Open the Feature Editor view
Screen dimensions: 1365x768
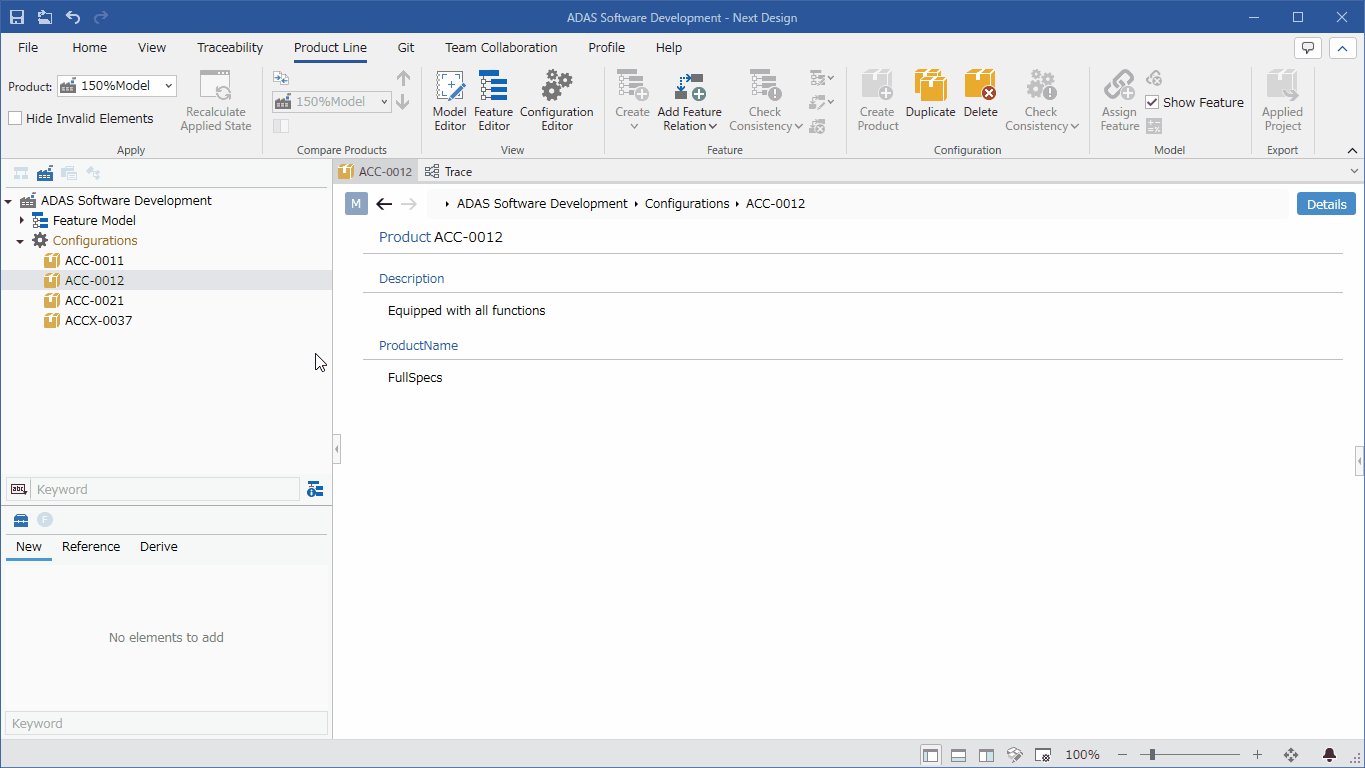[x=493, y=100]
